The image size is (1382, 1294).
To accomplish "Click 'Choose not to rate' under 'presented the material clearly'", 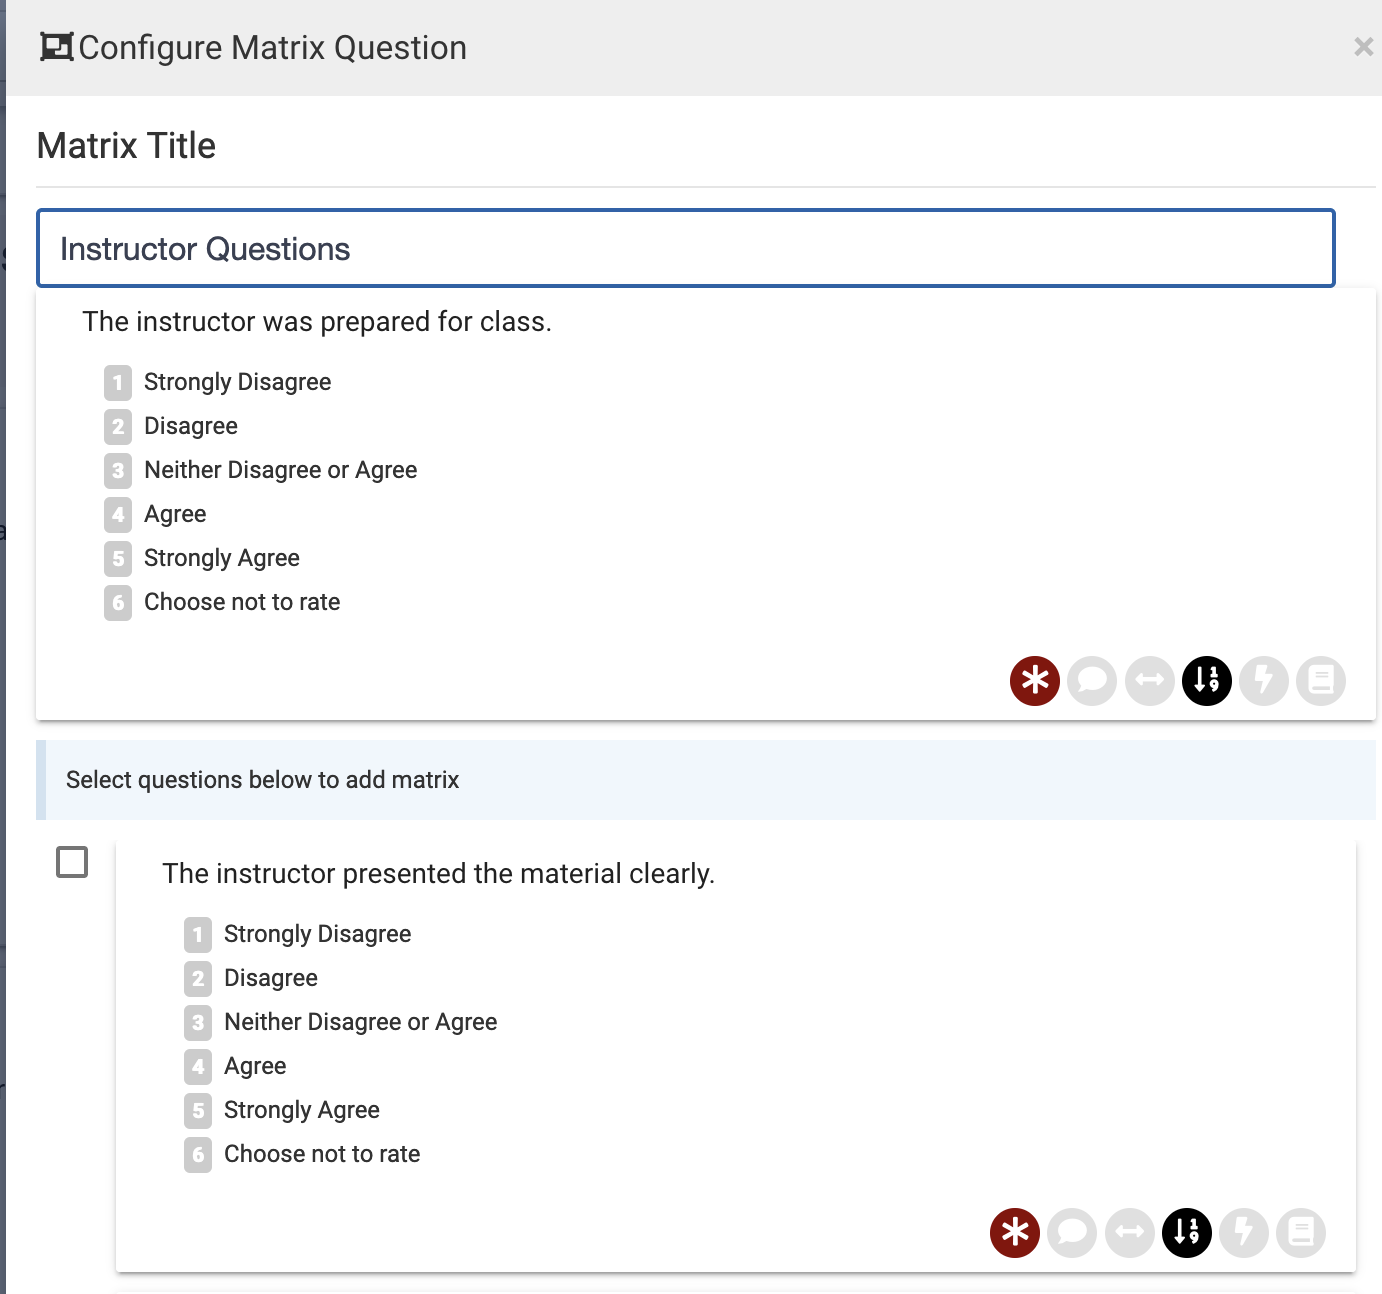I will coord(322,1154).
